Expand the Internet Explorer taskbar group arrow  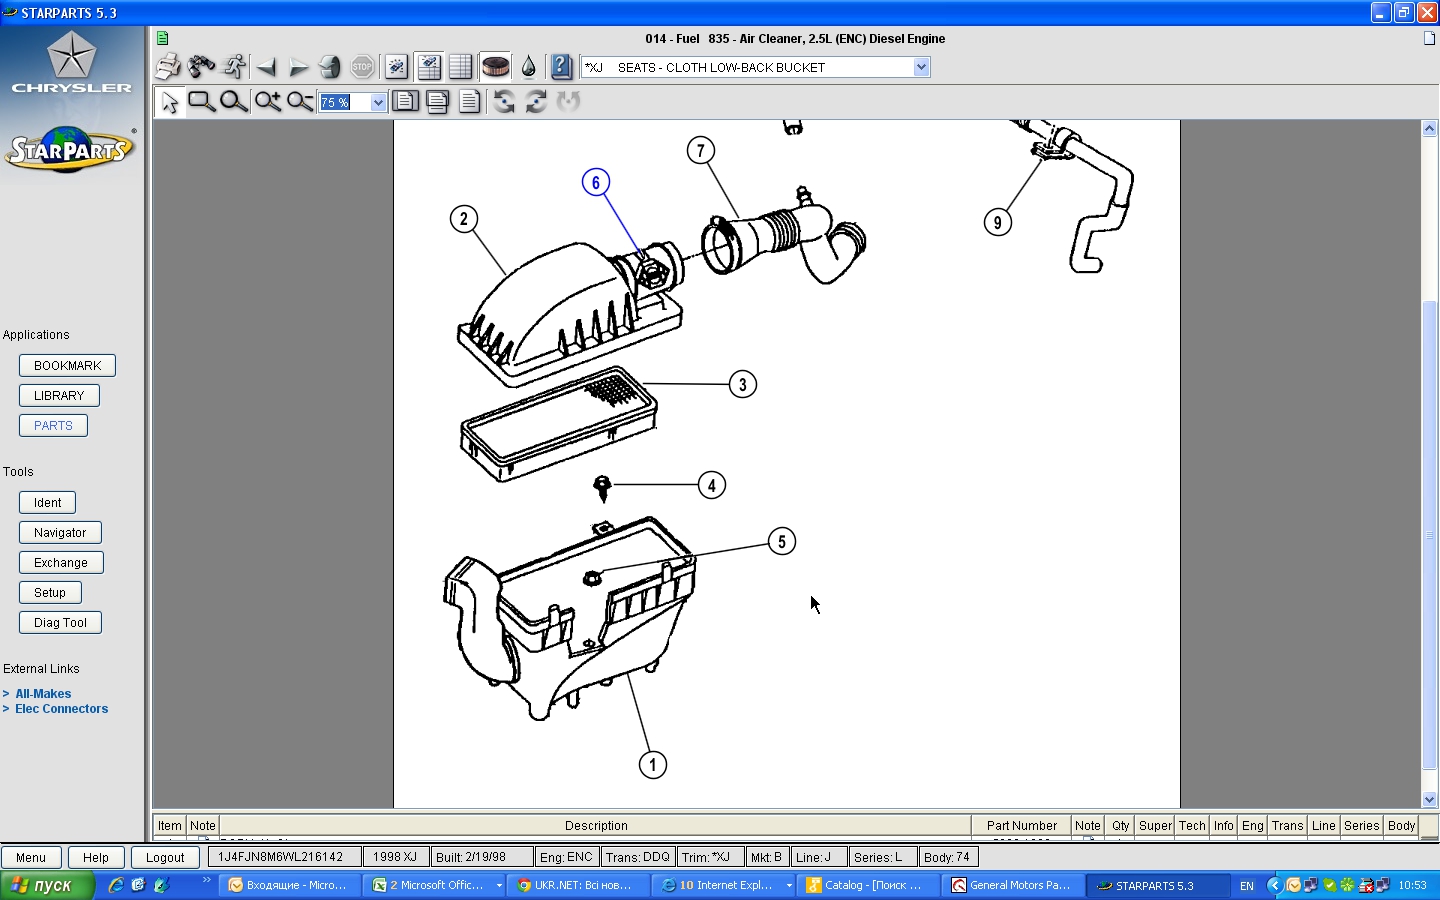click(x=789, y=885)
